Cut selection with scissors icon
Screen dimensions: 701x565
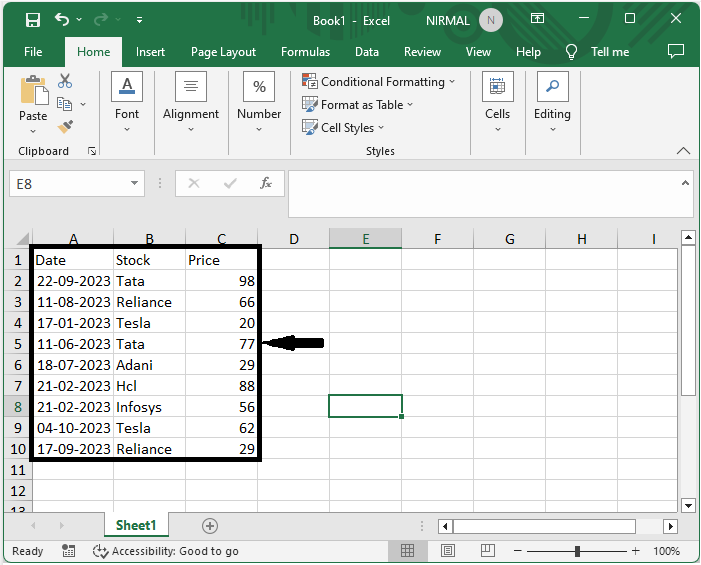point(65,81)
